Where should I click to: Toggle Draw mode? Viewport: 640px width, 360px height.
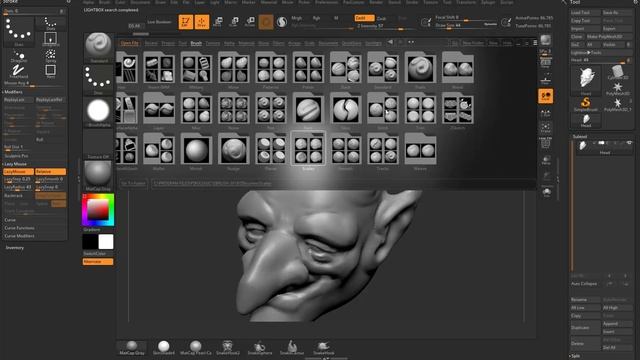pyautogui.click(x=202, y=22)
